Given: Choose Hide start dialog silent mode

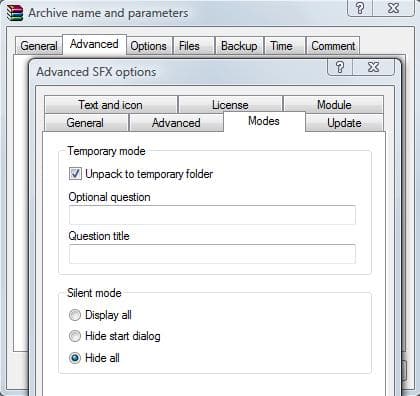Looking at the screenshot, I should tap(75, 336).
